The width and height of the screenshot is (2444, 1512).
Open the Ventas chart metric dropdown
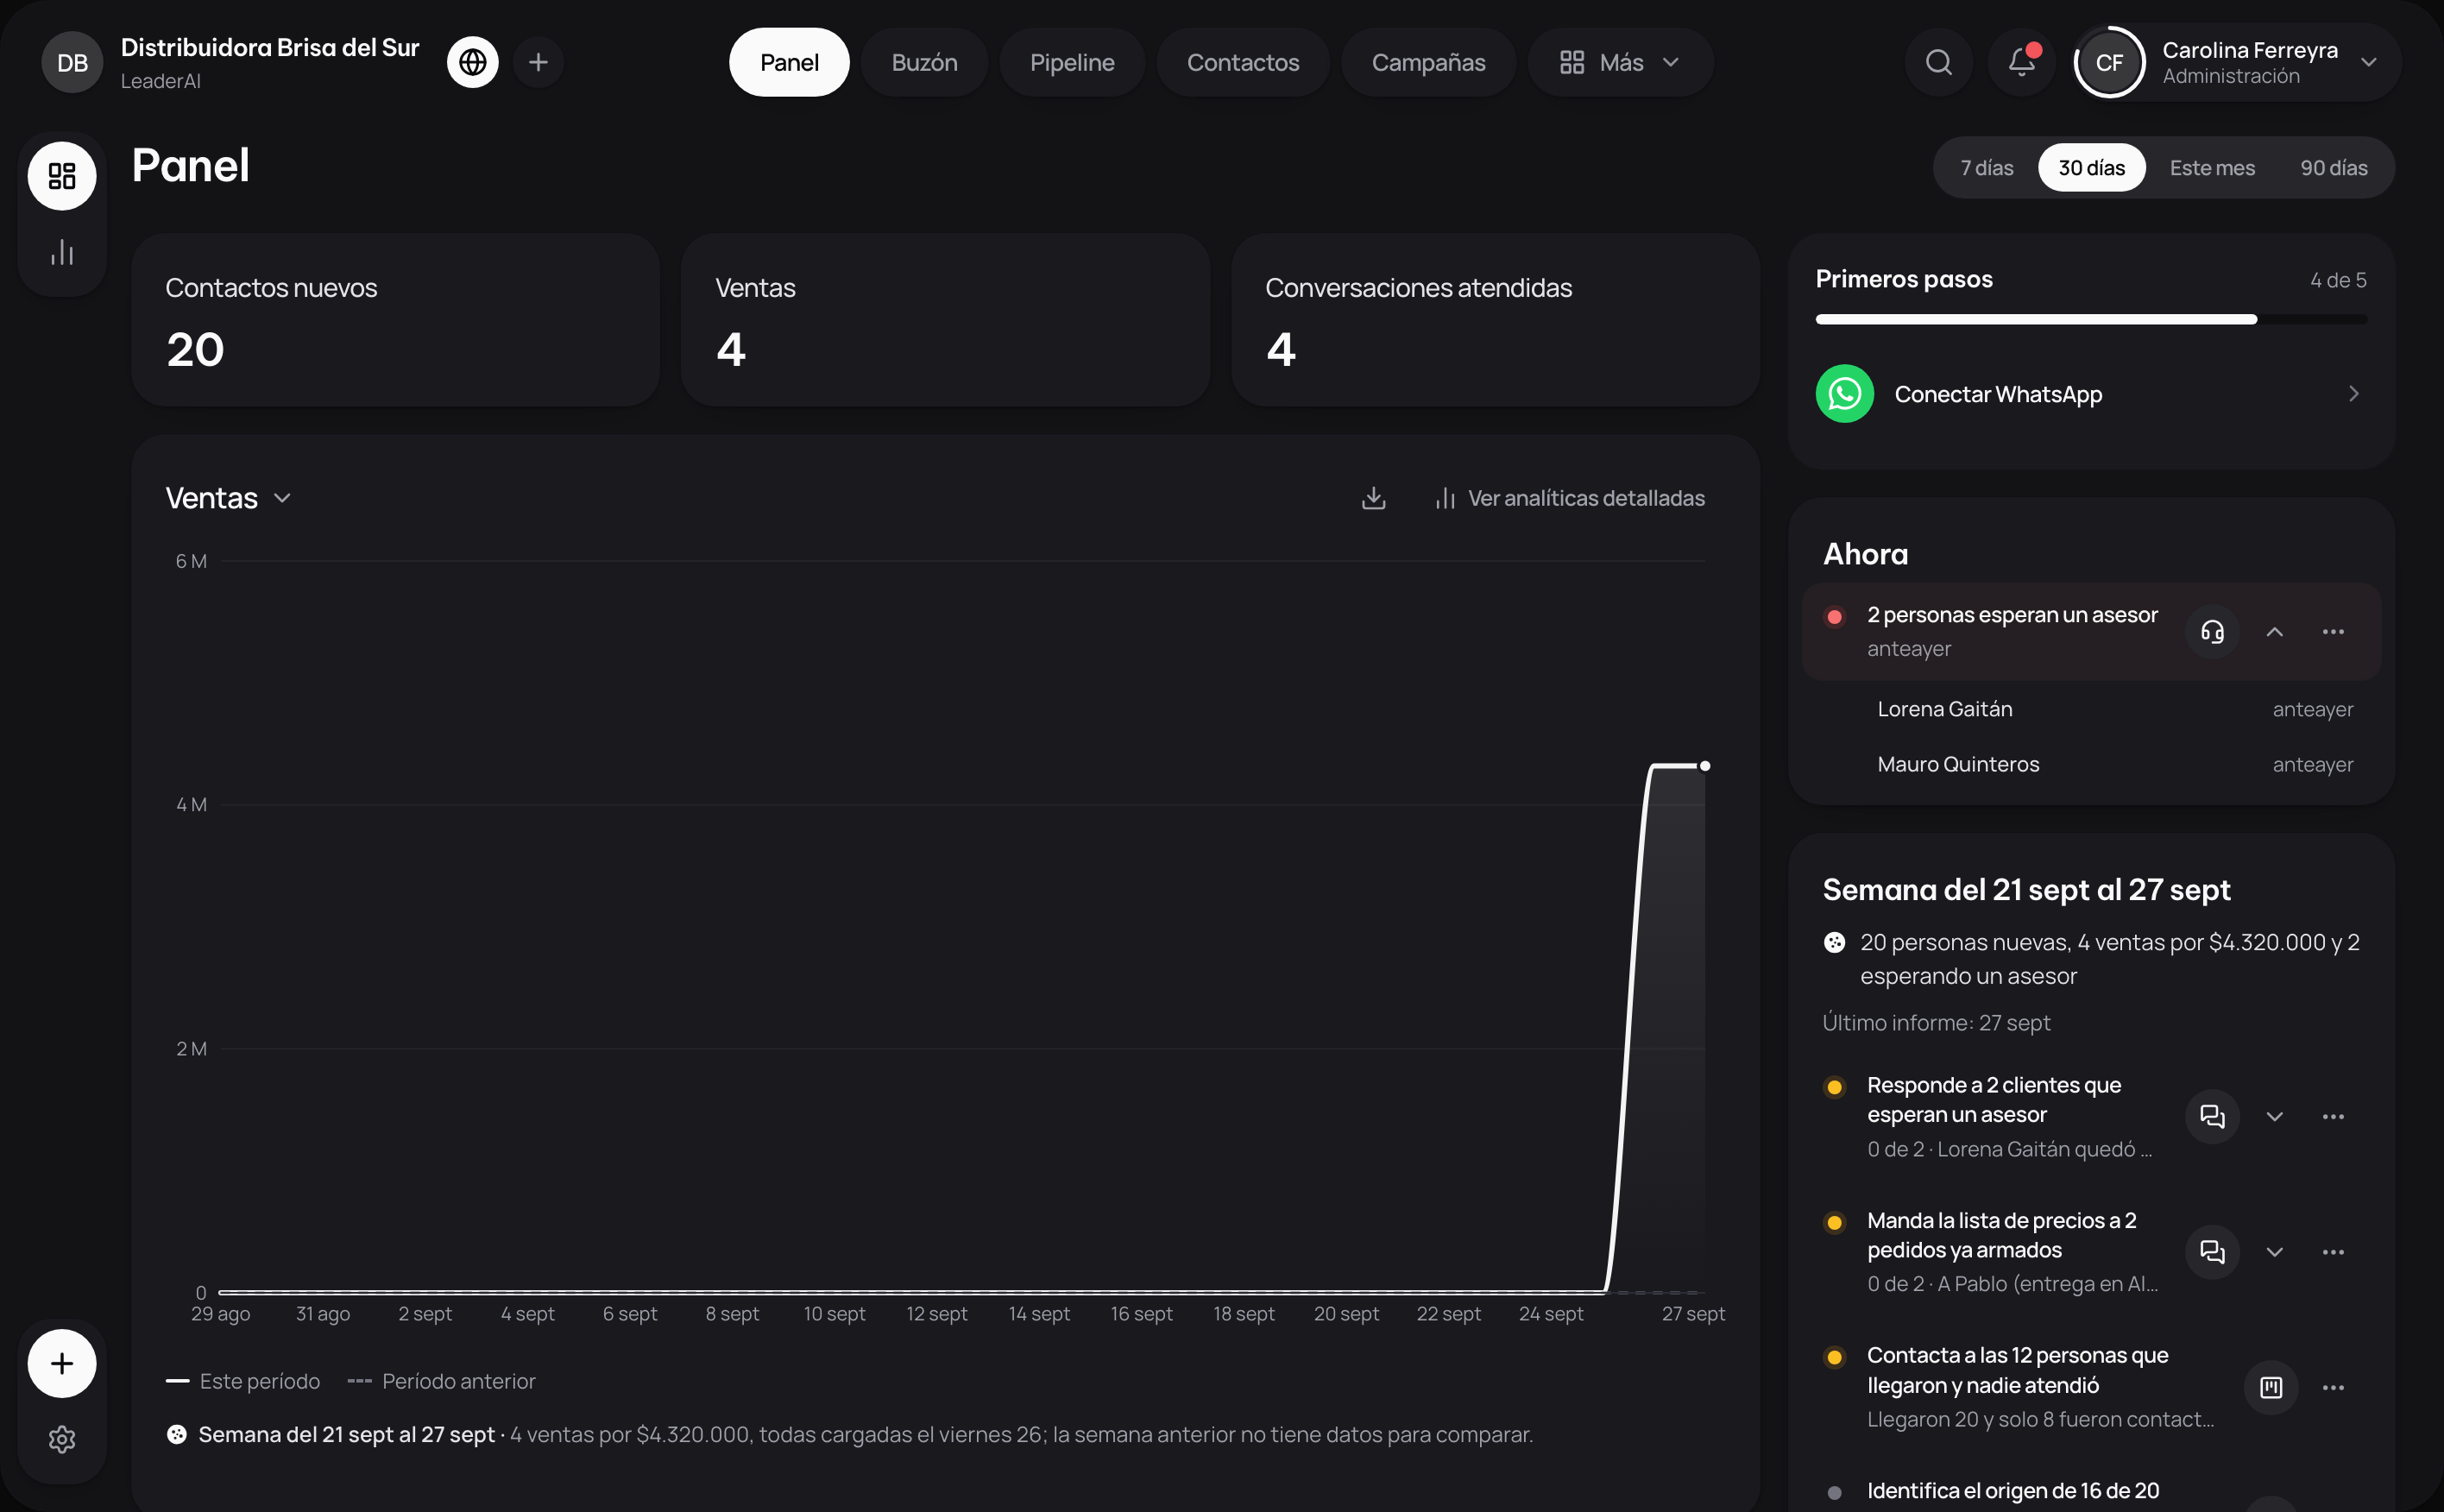click(x=228, y=498)
